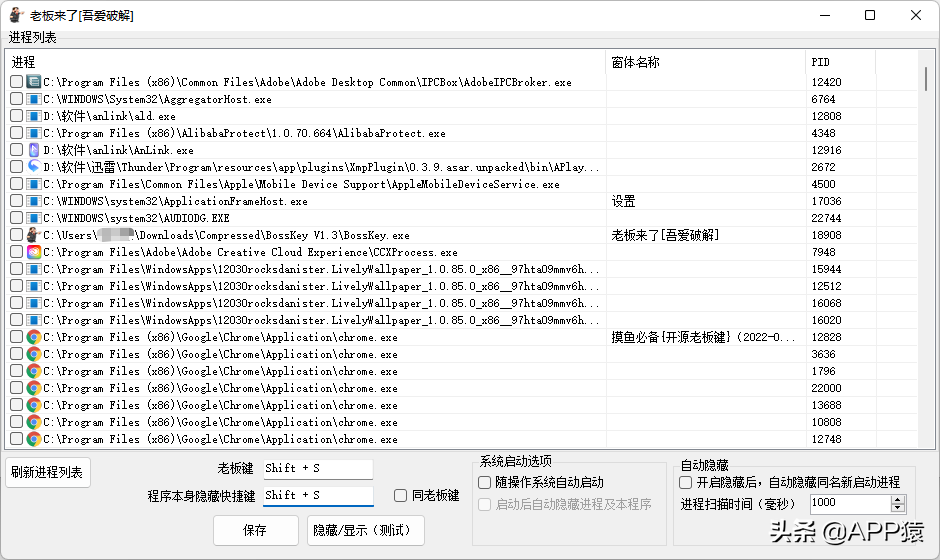The width and height of the screenshot is (940, 560).
Task: Click the app icon in the title bar
Action: coord(16,15)
